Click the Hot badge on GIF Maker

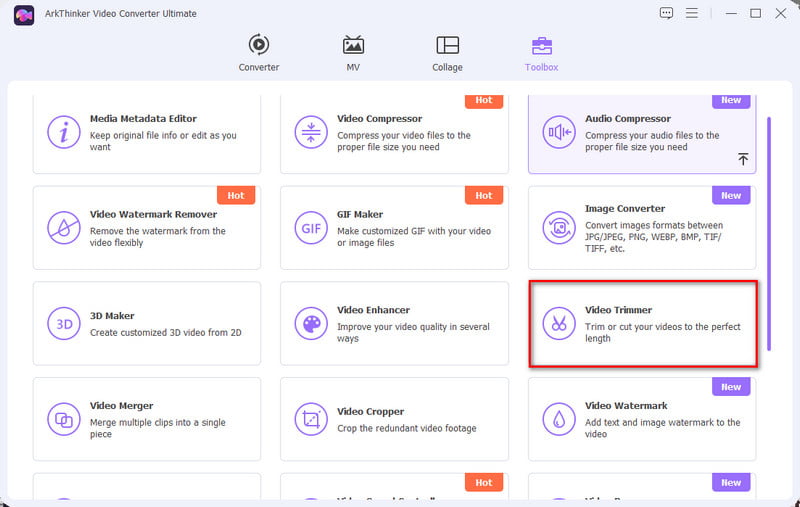coord(484,195)
